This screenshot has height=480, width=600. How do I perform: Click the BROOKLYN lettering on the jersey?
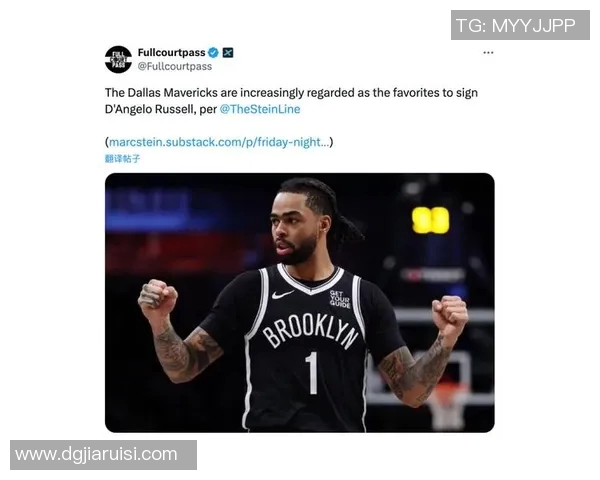tap(311, 330)
